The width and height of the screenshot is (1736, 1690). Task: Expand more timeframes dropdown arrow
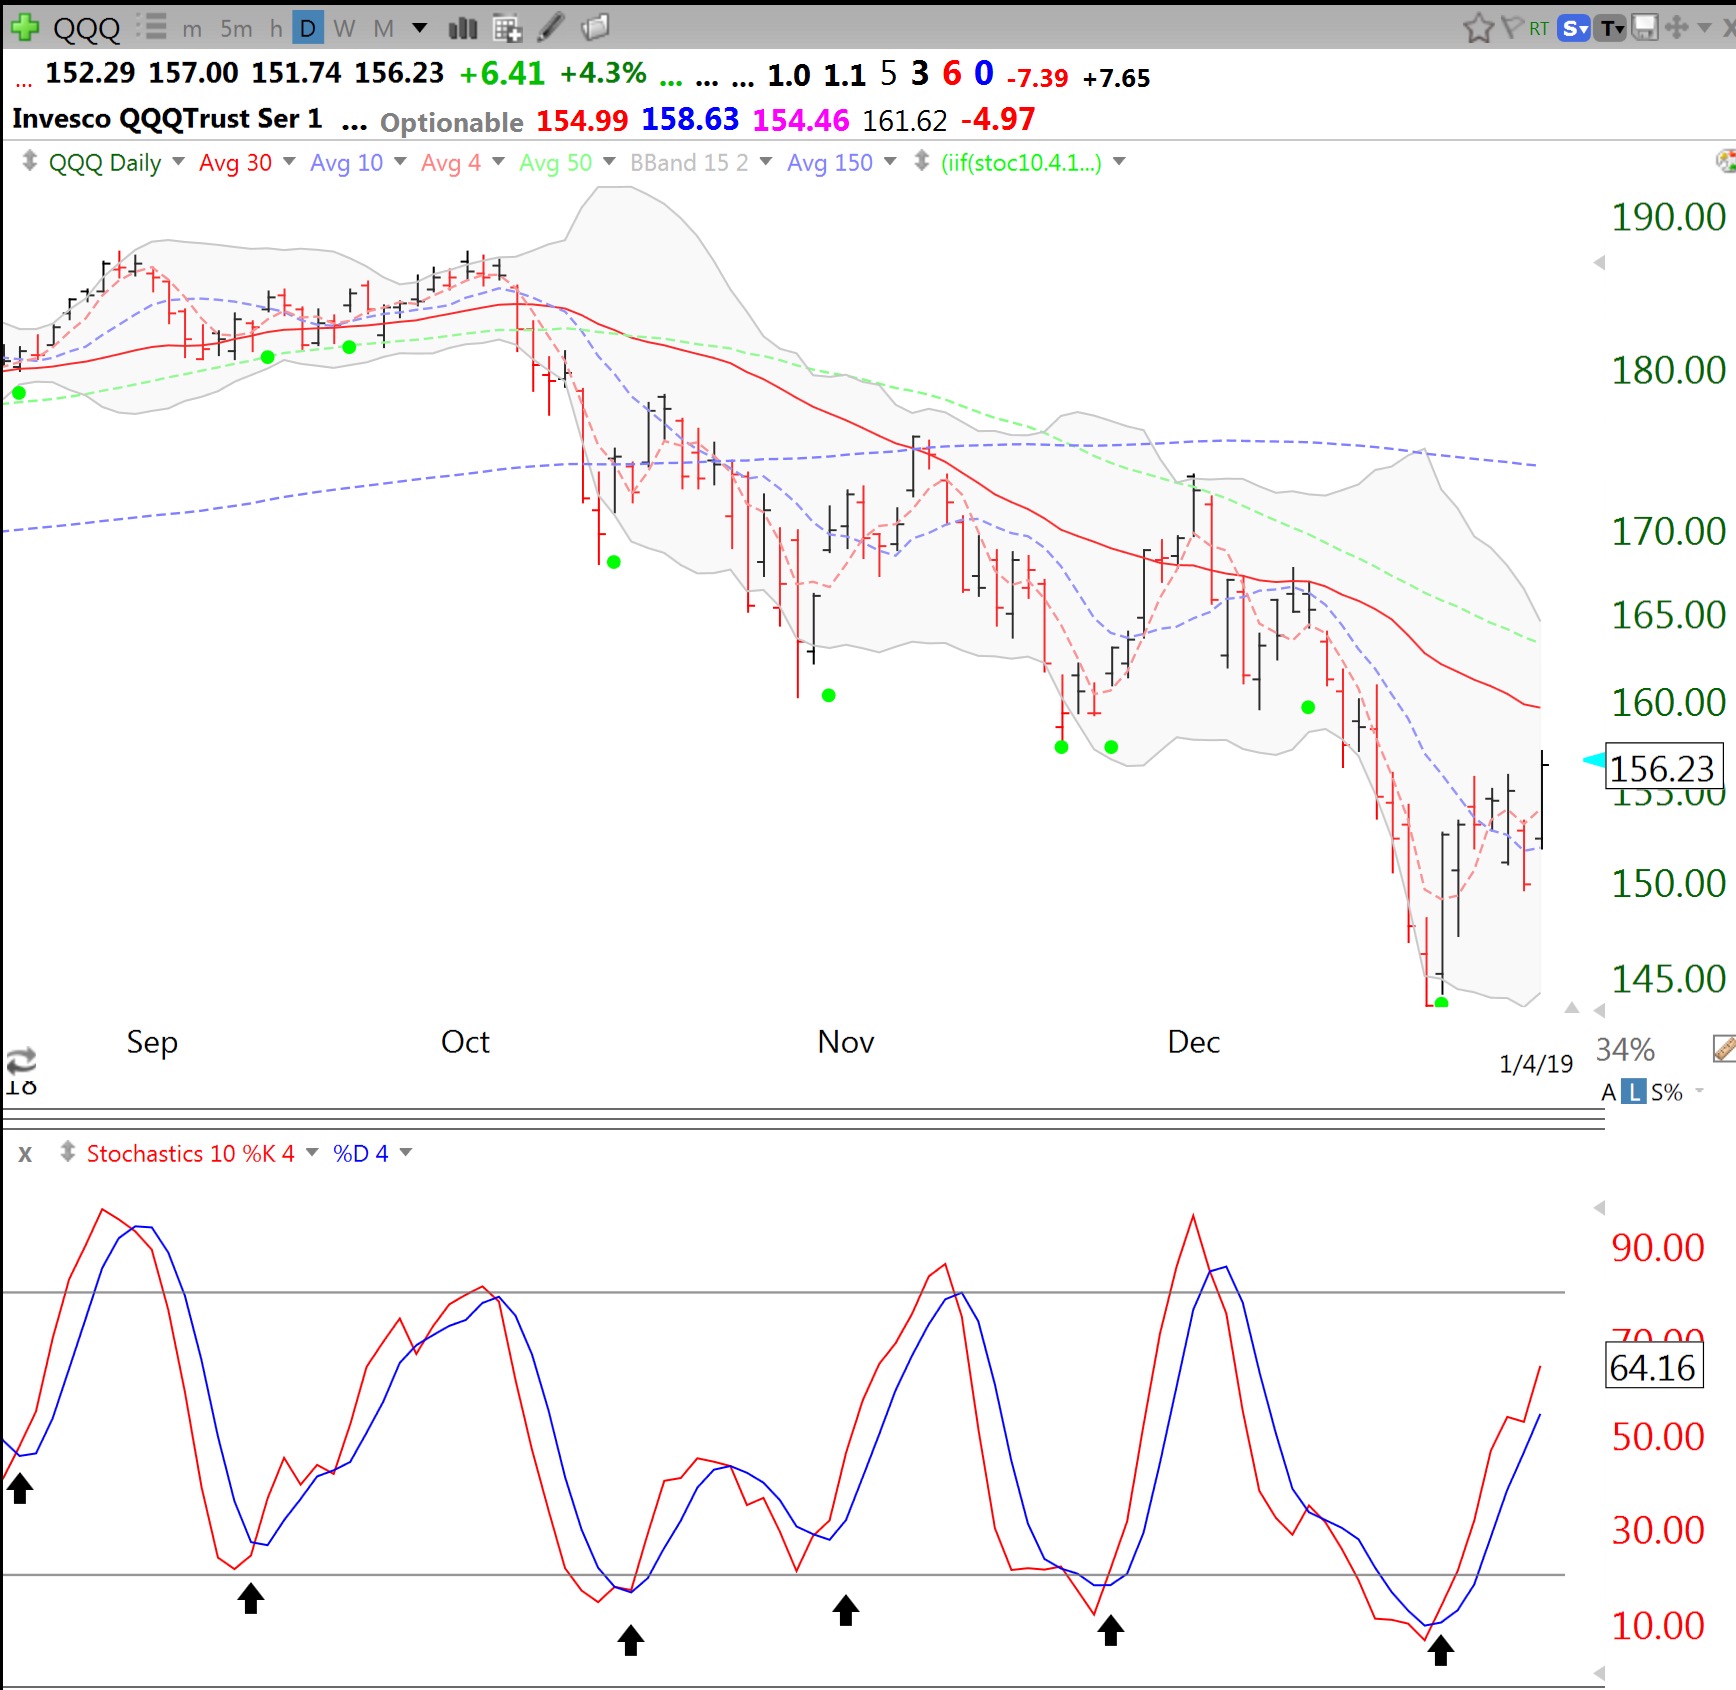(x=420, y=28)
